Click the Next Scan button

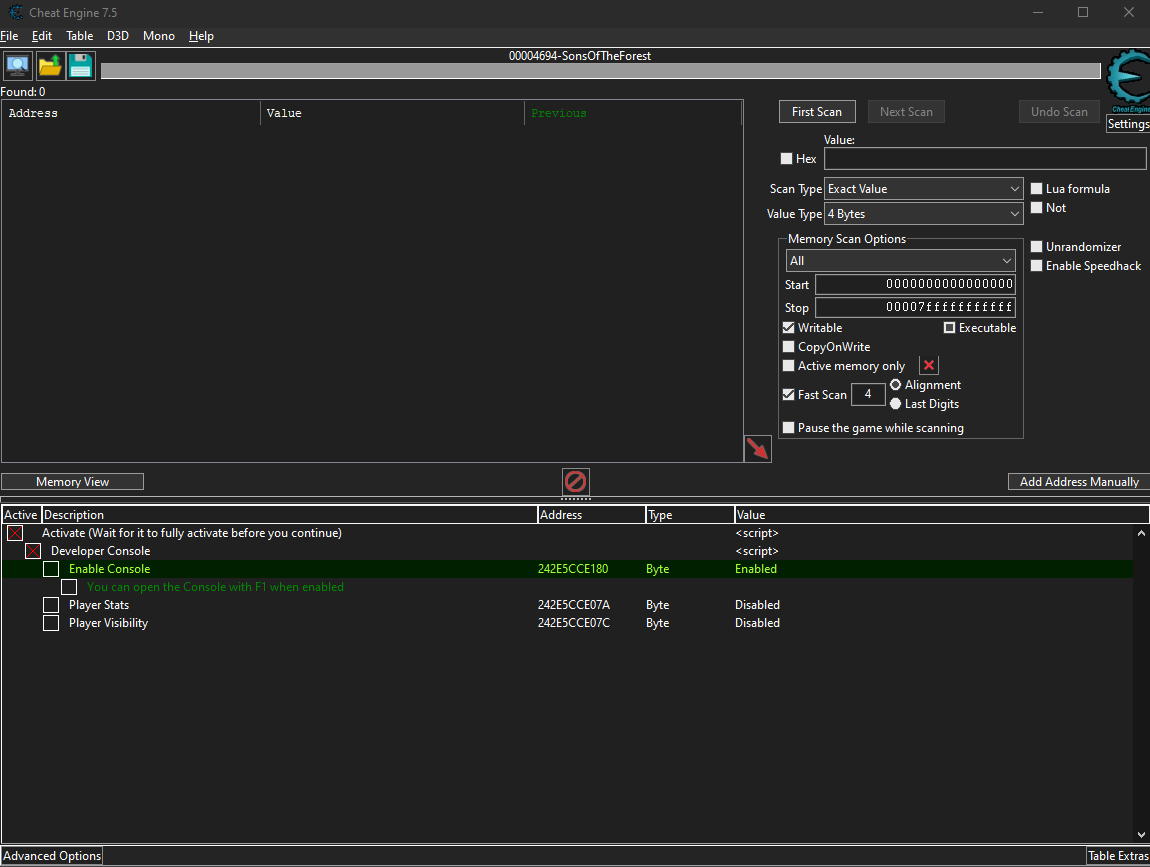(907, 111)
